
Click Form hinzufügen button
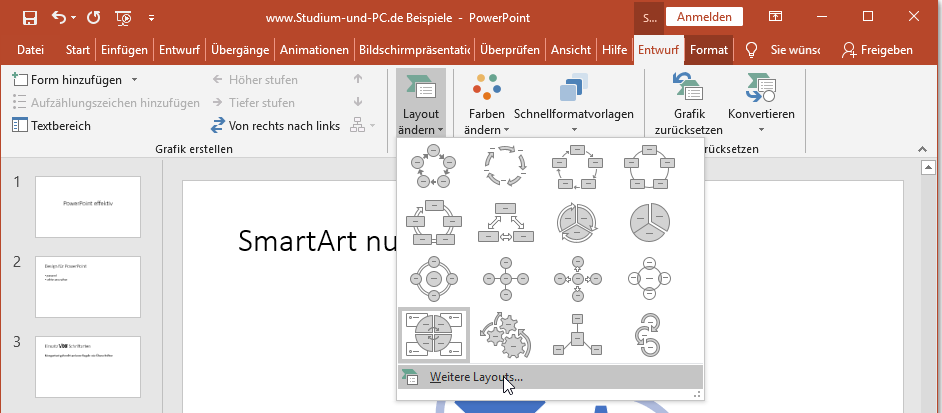[67, 79]
